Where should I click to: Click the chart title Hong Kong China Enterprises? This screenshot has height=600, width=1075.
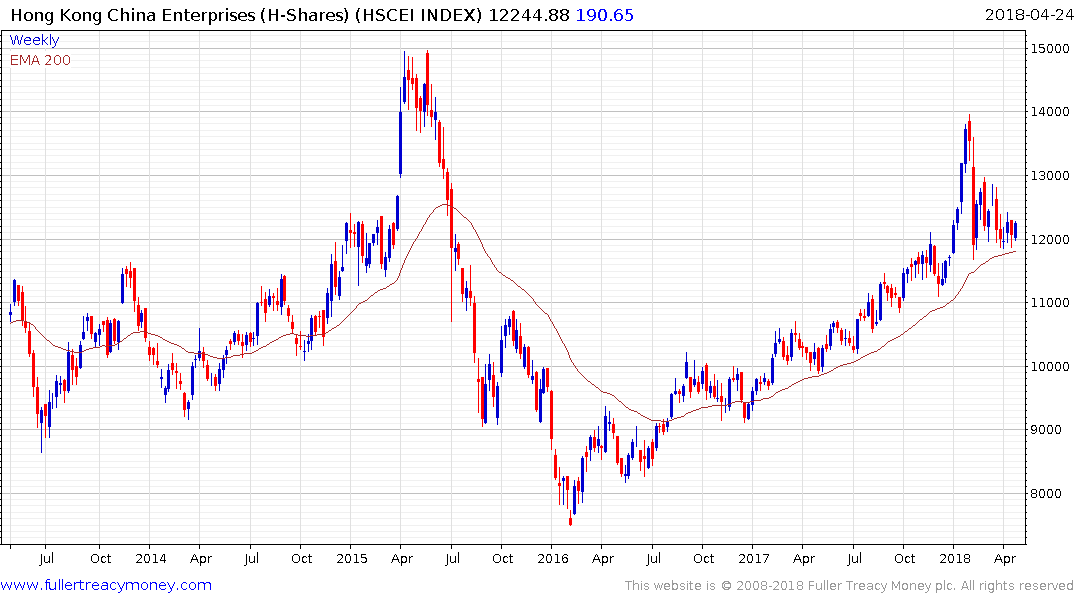(x=245, y=15)
